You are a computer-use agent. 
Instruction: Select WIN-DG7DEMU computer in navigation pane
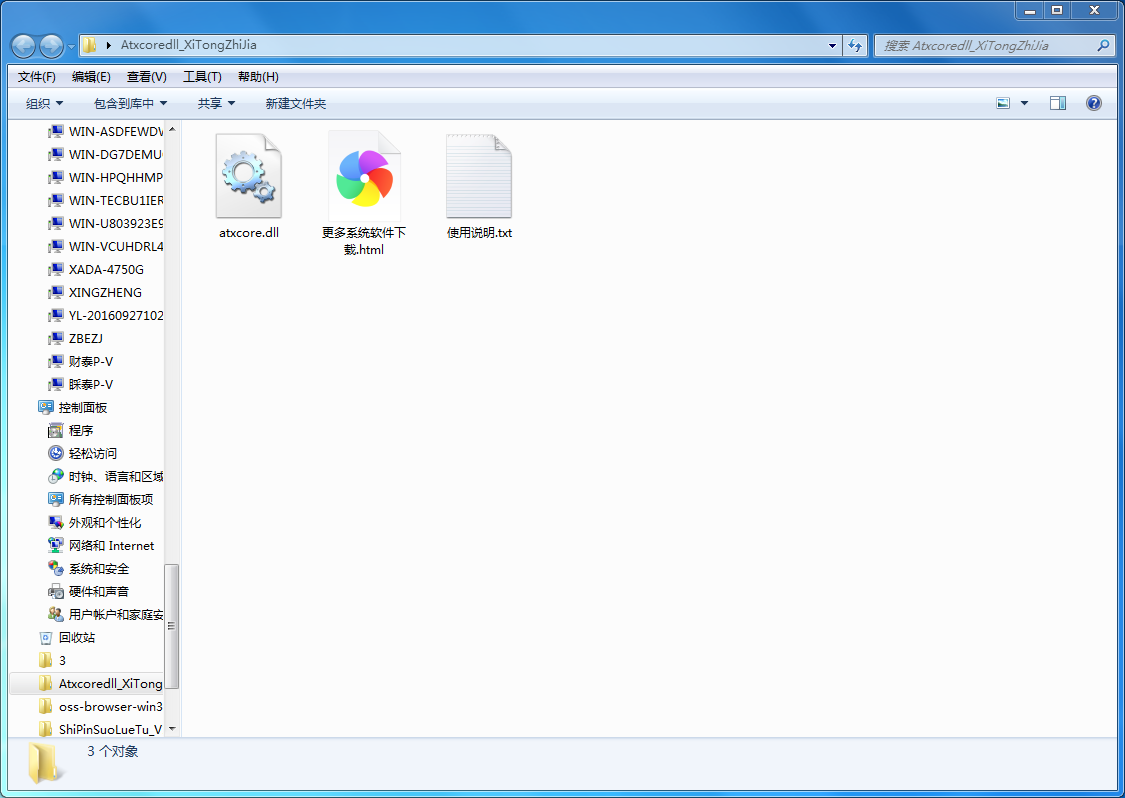pos(105,154)
